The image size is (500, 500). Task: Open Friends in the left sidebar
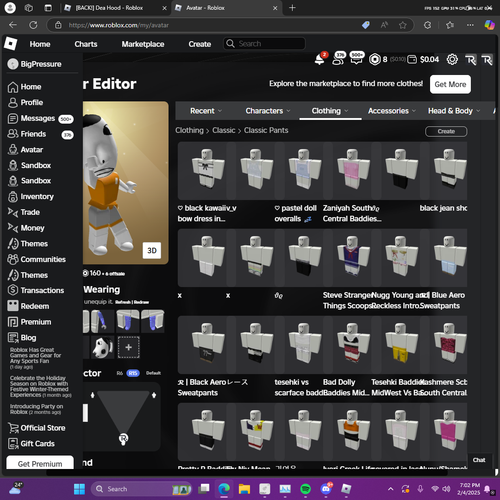40,134
